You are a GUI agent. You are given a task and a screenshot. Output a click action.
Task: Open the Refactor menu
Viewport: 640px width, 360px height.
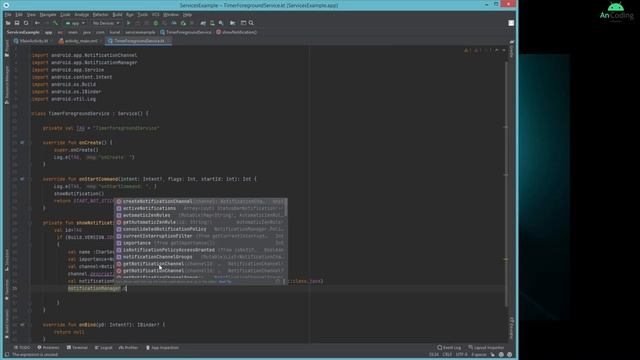100,15
